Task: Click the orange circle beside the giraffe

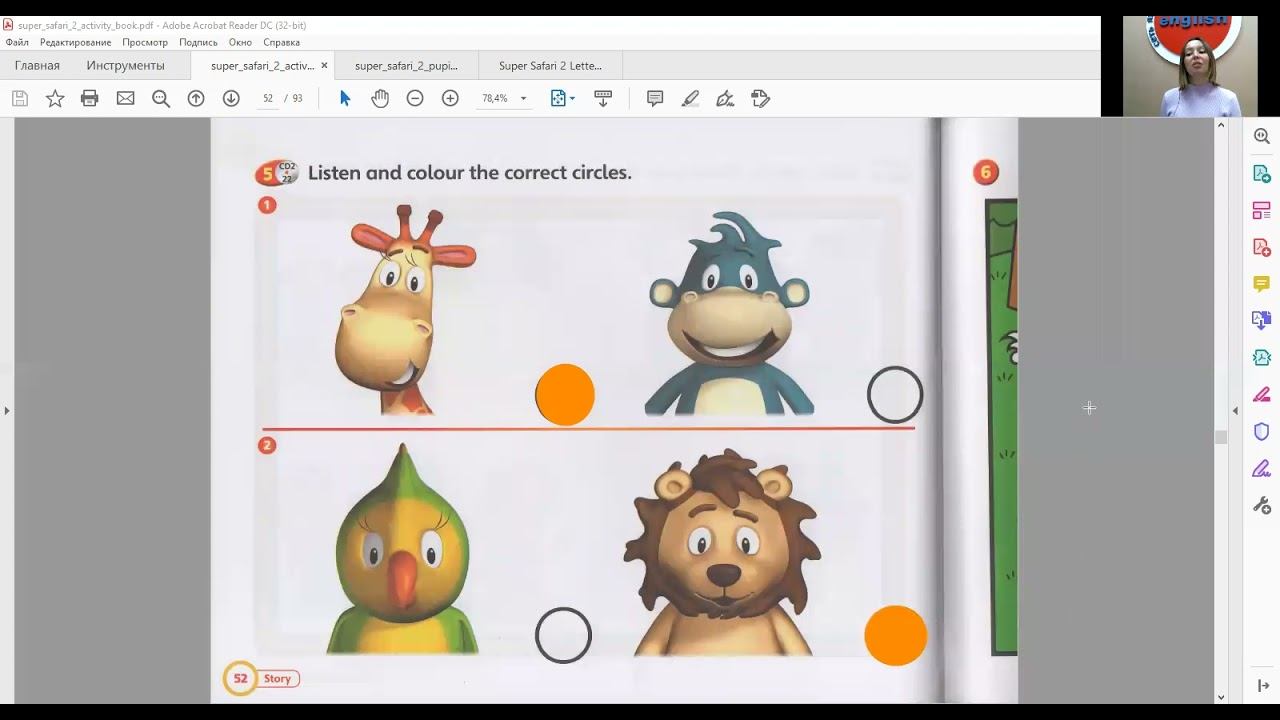Action: point(565,394)
